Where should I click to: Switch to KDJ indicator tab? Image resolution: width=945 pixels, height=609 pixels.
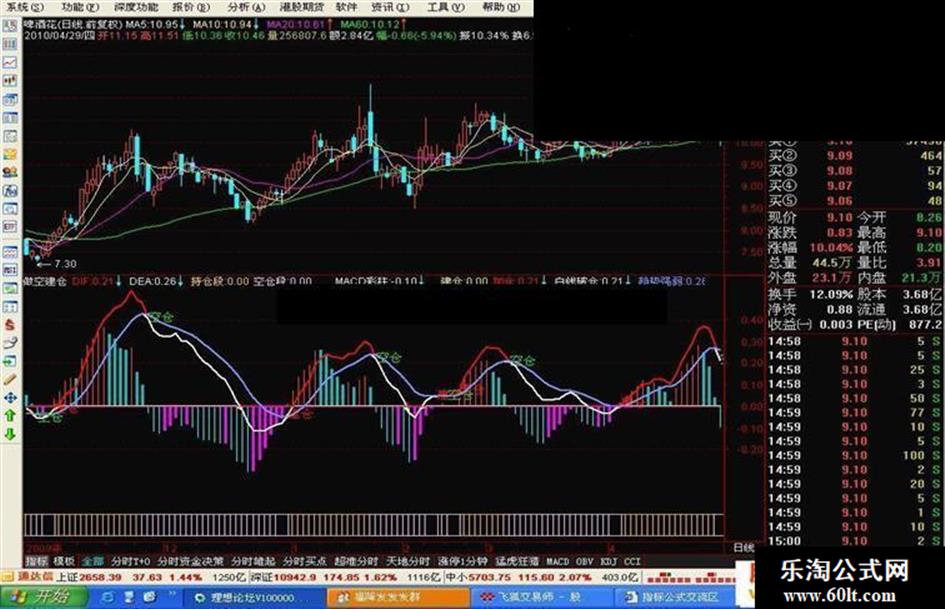pos(609,561)
